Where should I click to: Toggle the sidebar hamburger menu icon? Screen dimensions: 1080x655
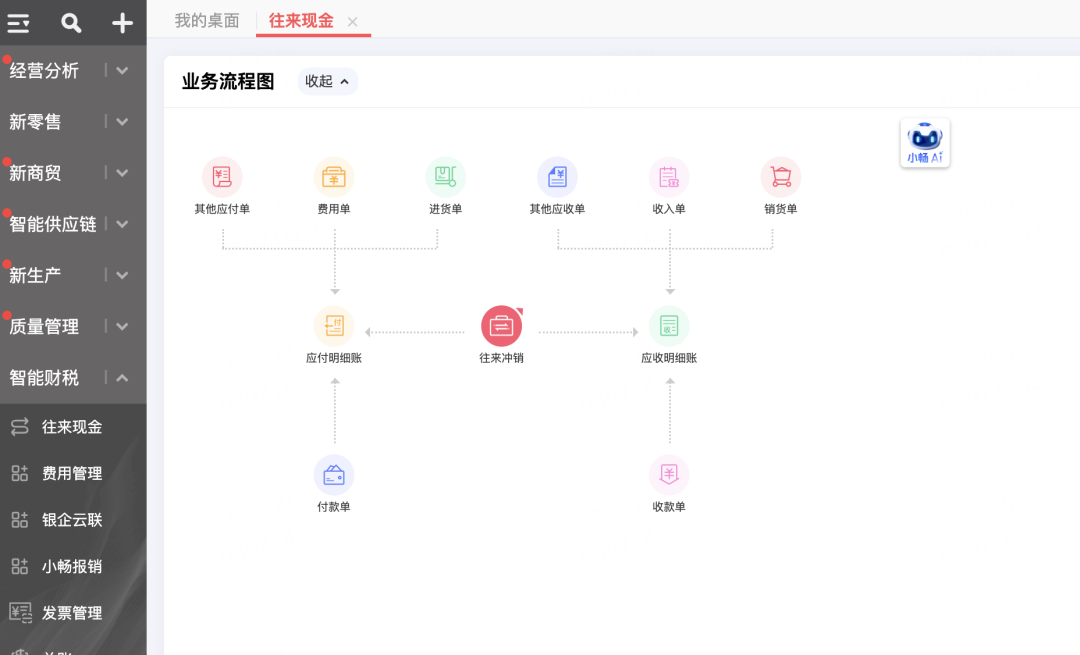point(19,23)
